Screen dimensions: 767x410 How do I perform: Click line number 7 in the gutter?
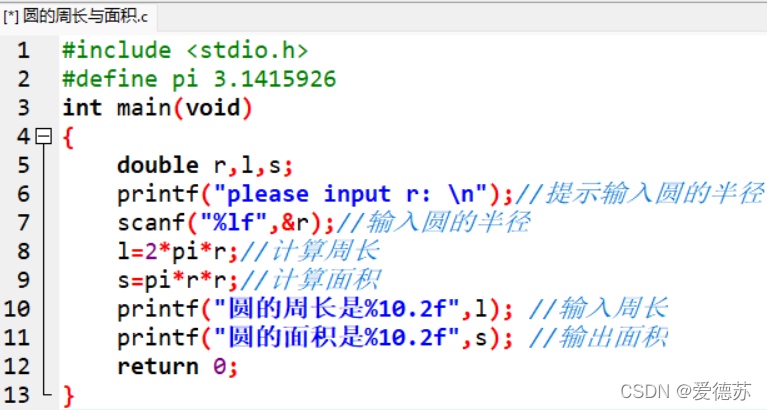23,223
